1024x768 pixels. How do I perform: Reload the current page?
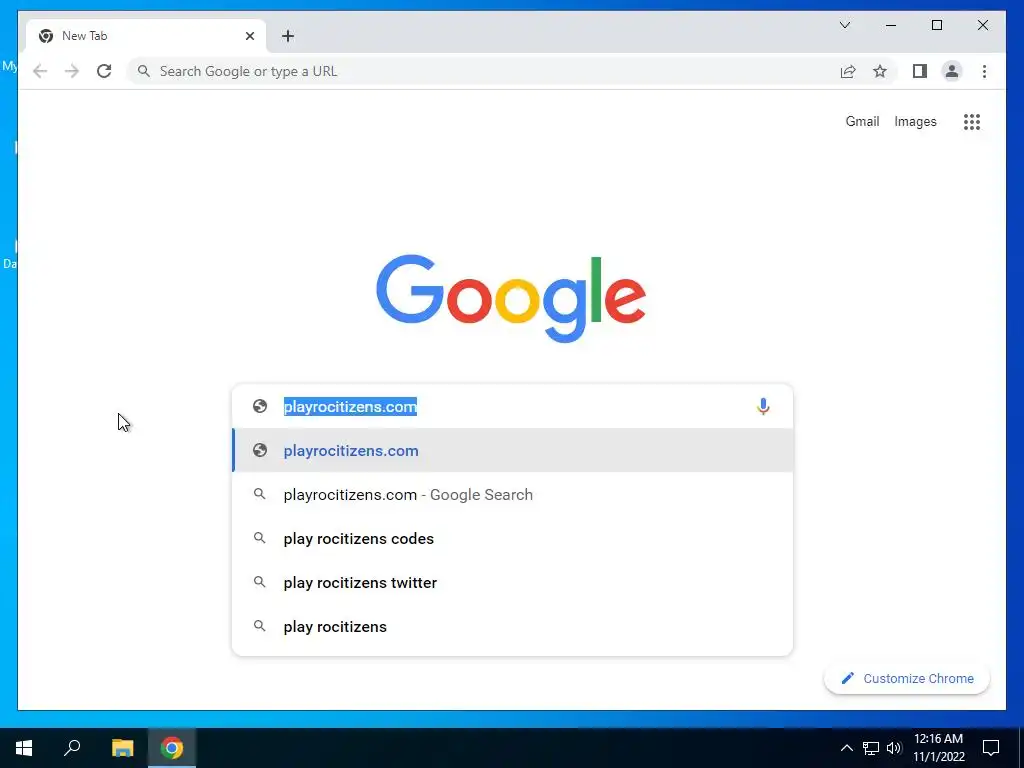coord(104,71)
